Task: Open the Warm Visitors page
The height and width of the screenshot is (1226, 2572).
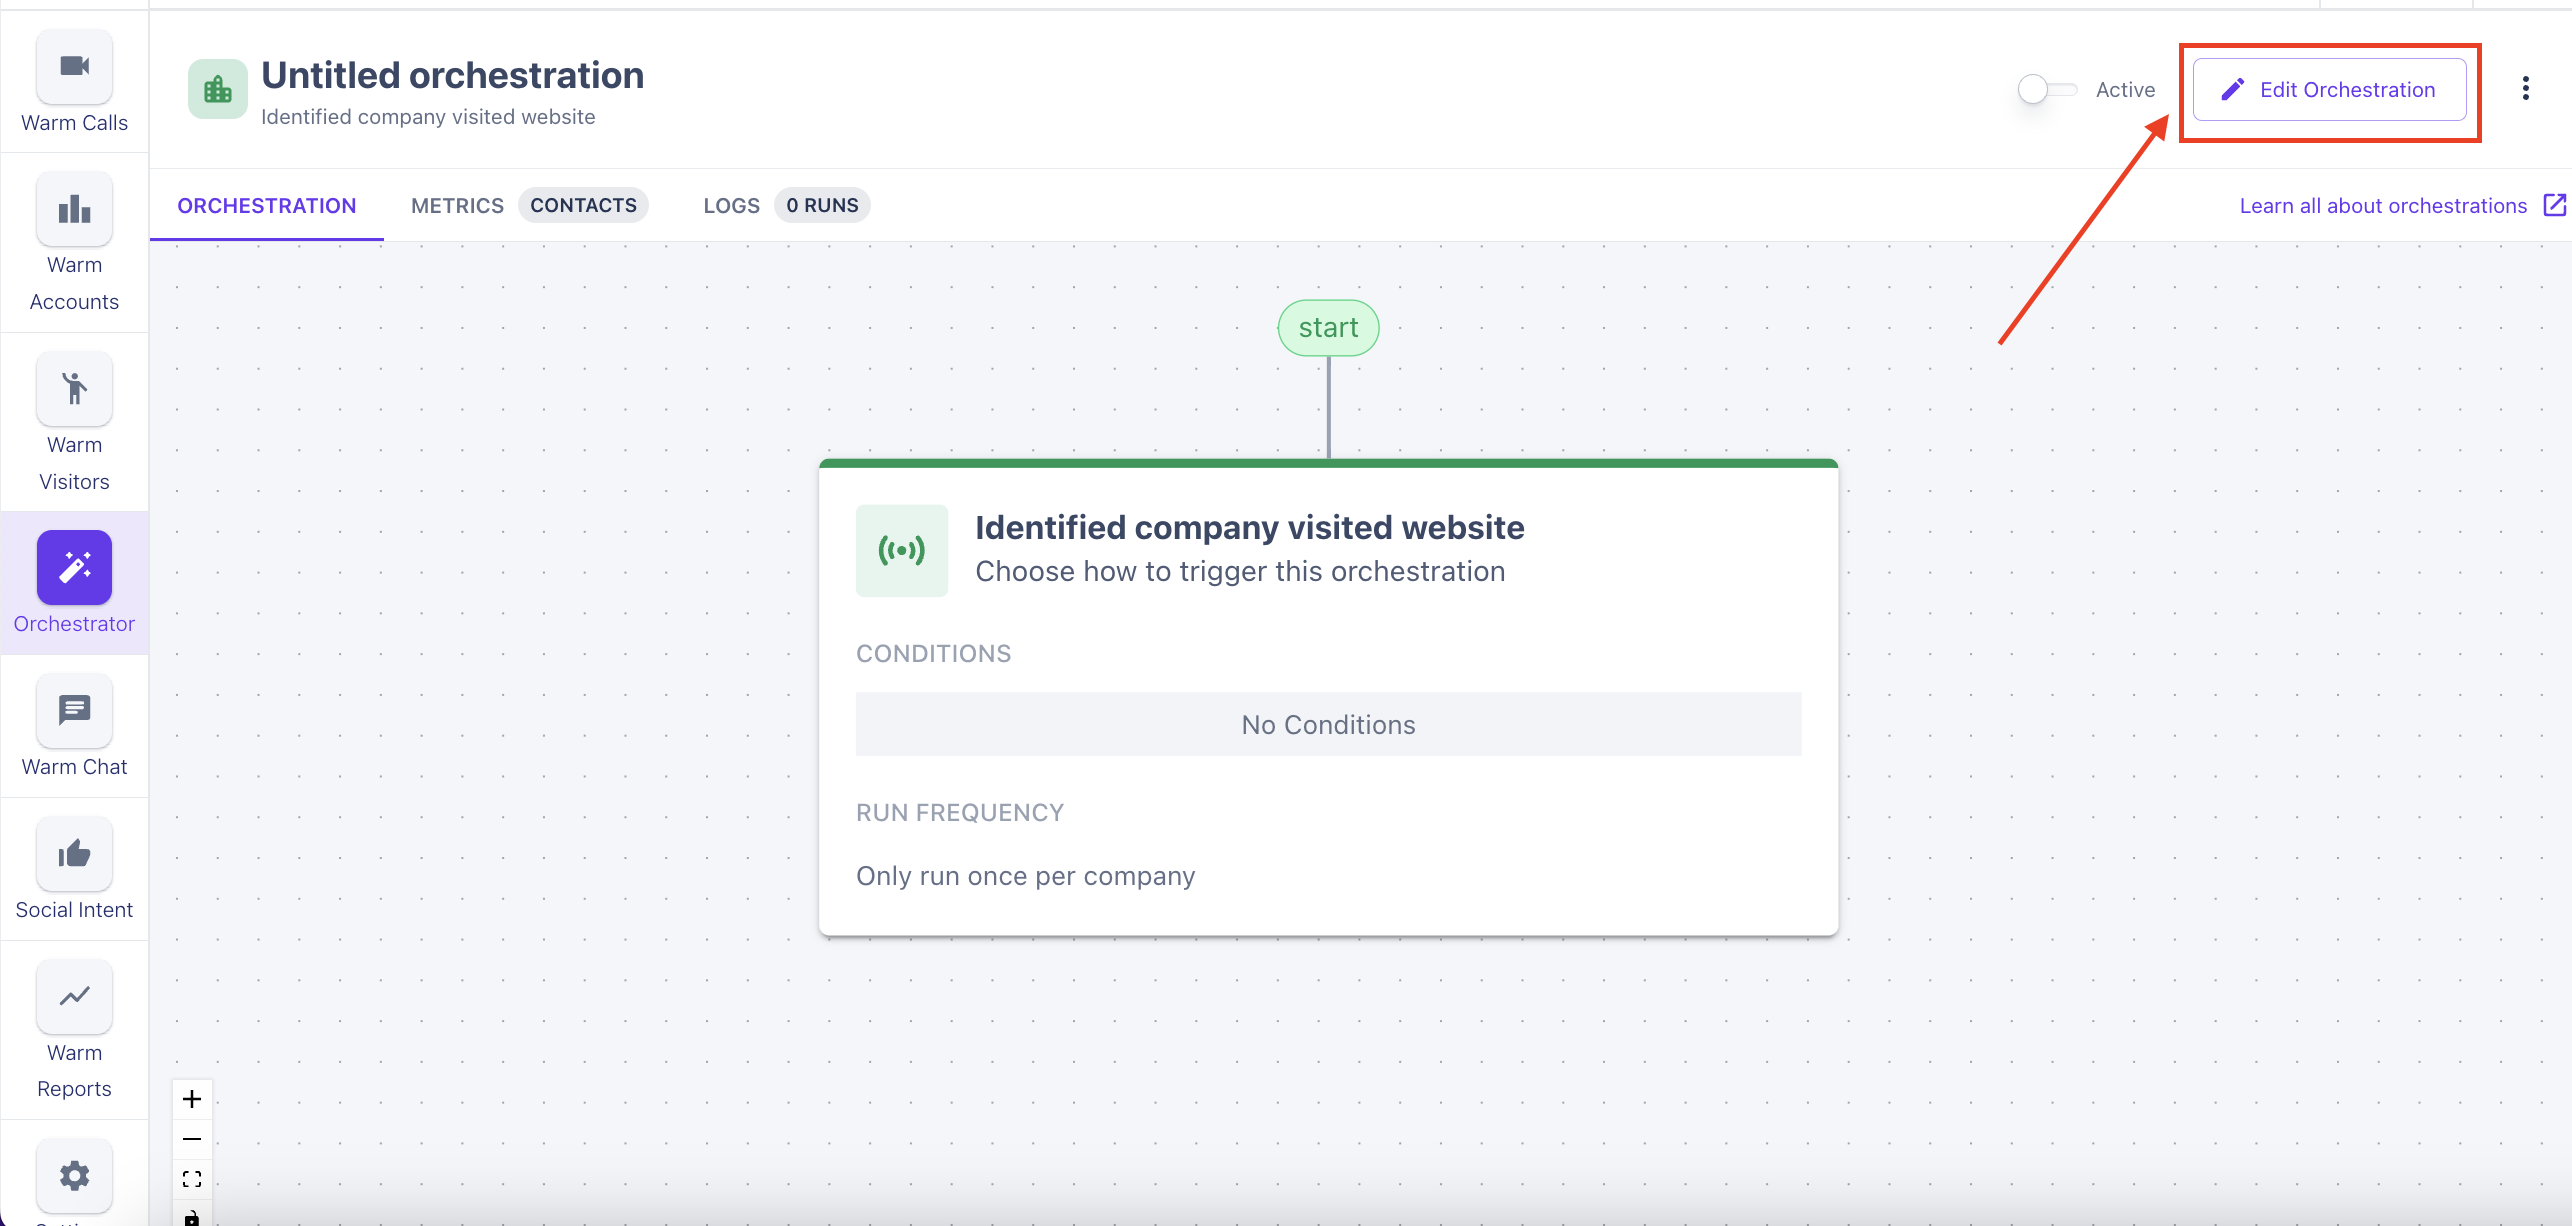Action: point(74,421)
